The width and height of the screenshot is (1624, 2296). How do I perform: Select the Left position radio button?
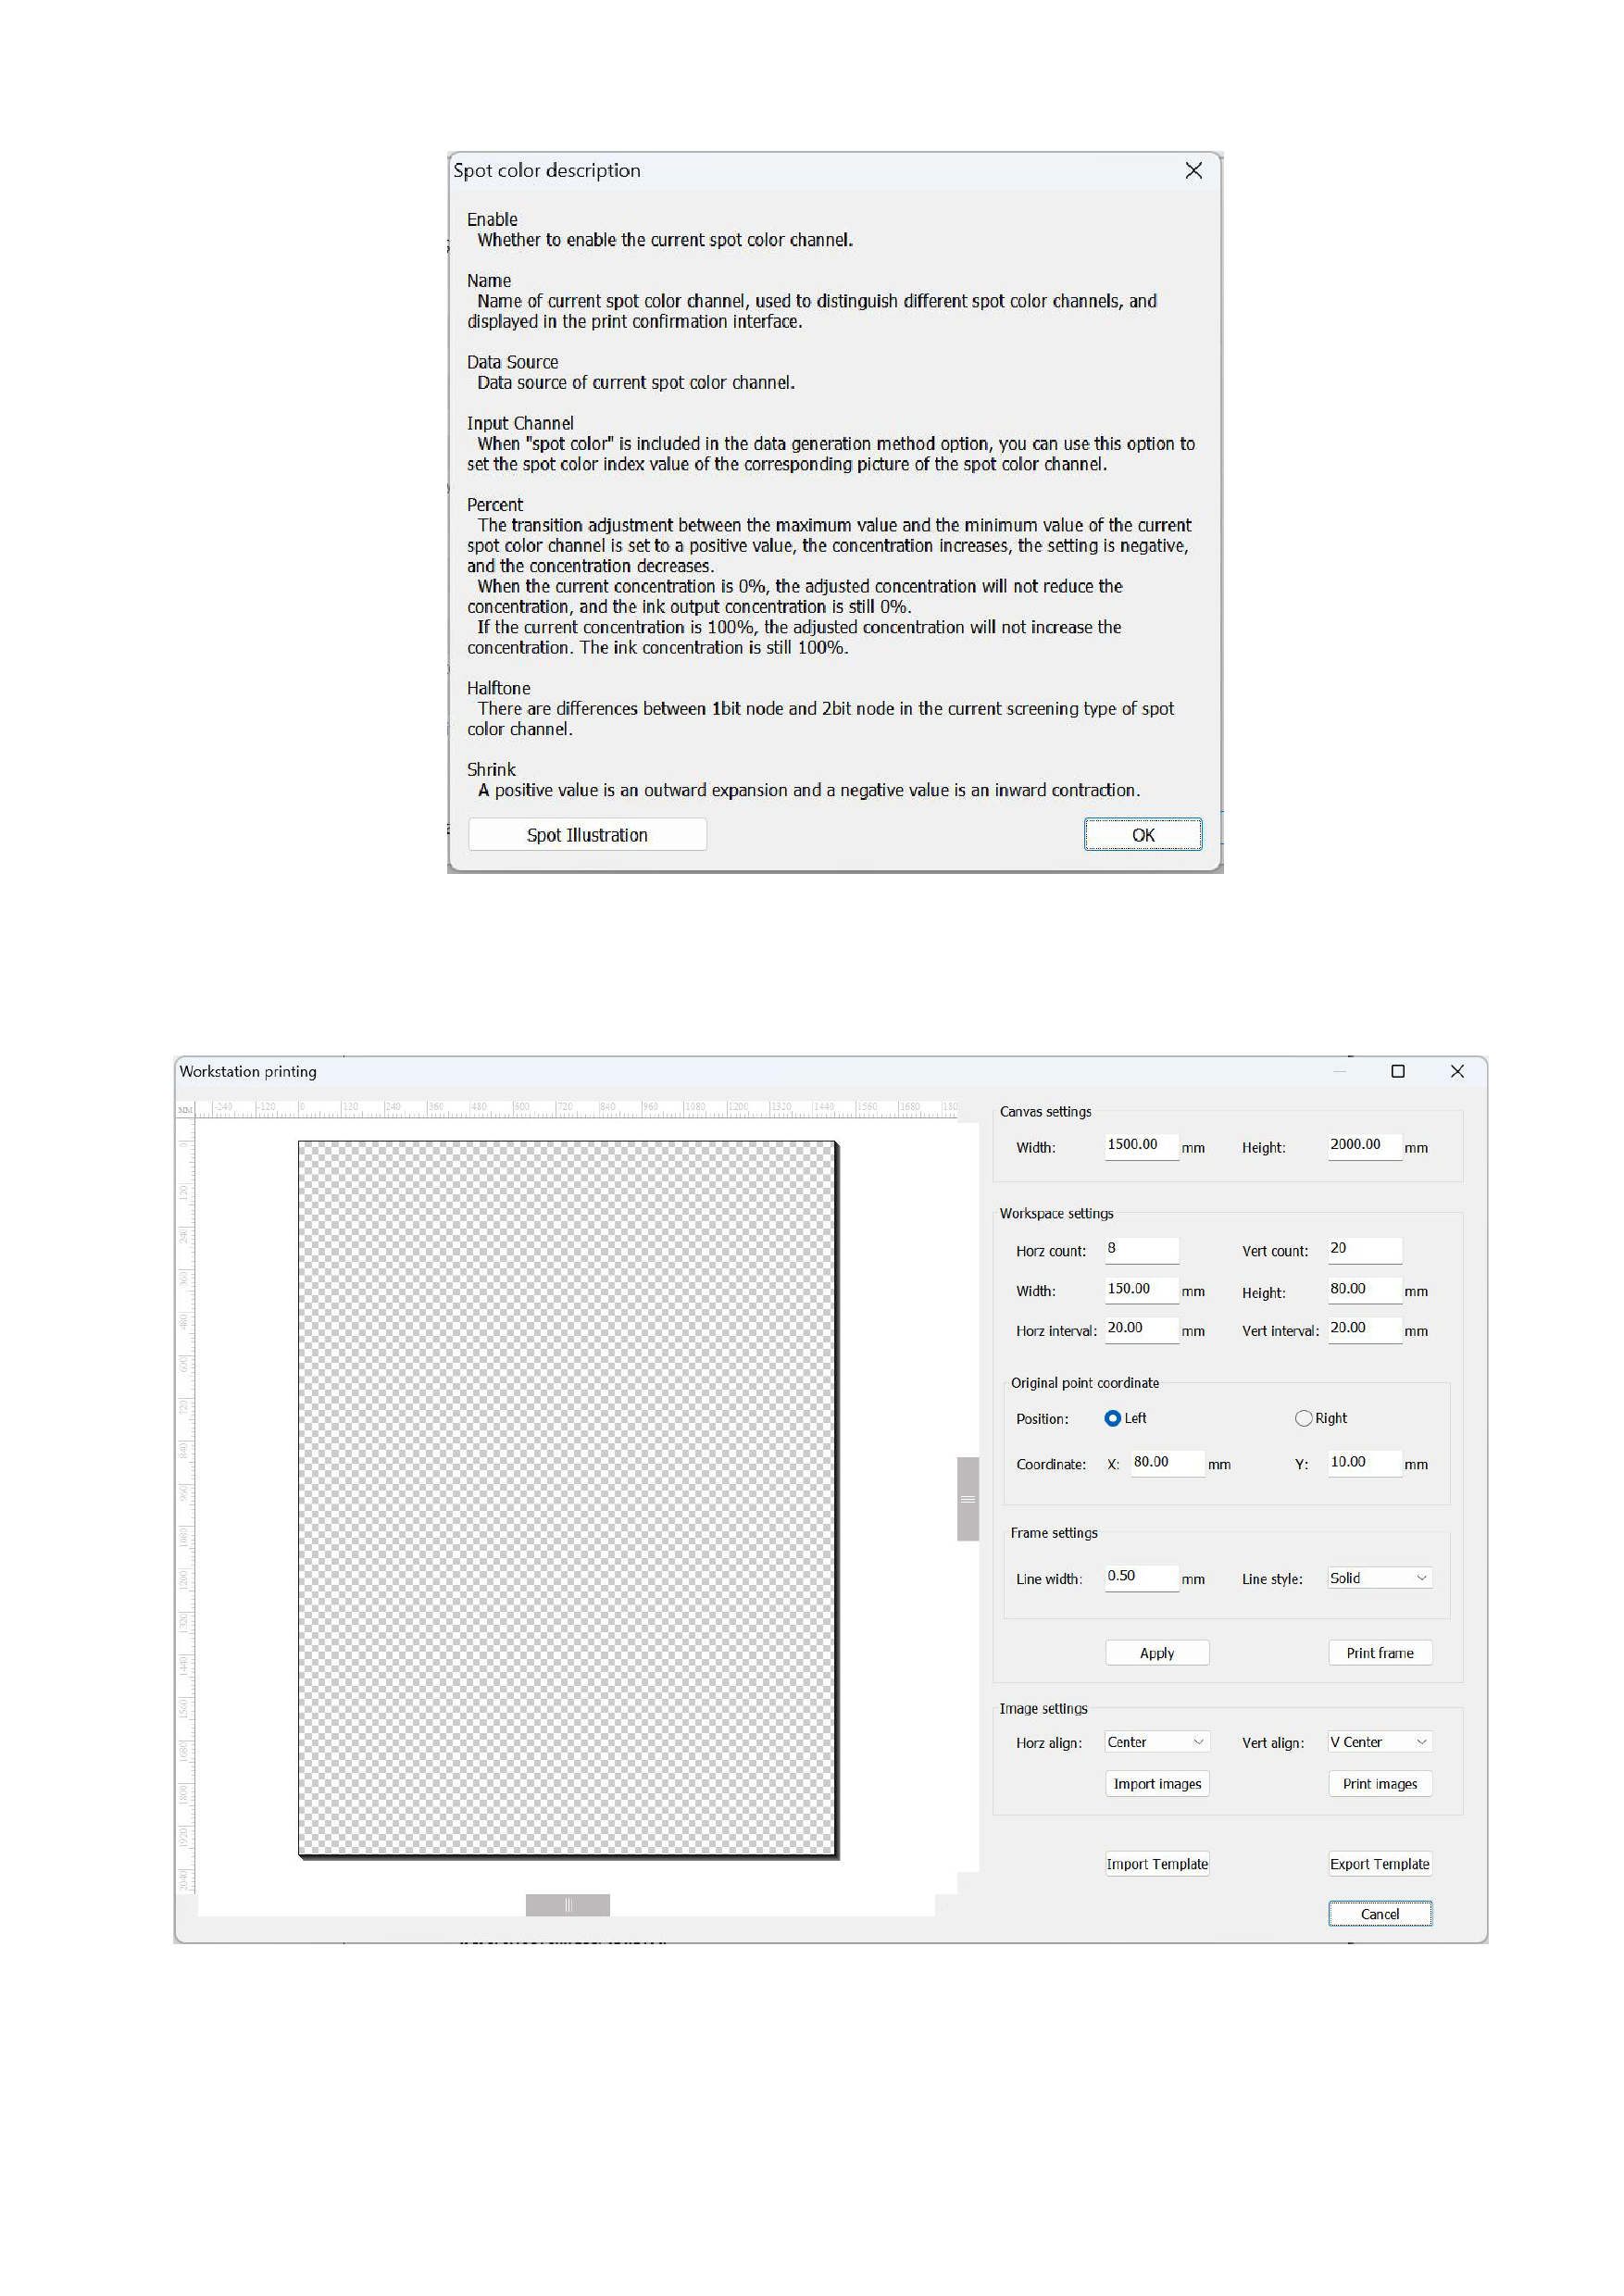click(x=1112, y=1418)
